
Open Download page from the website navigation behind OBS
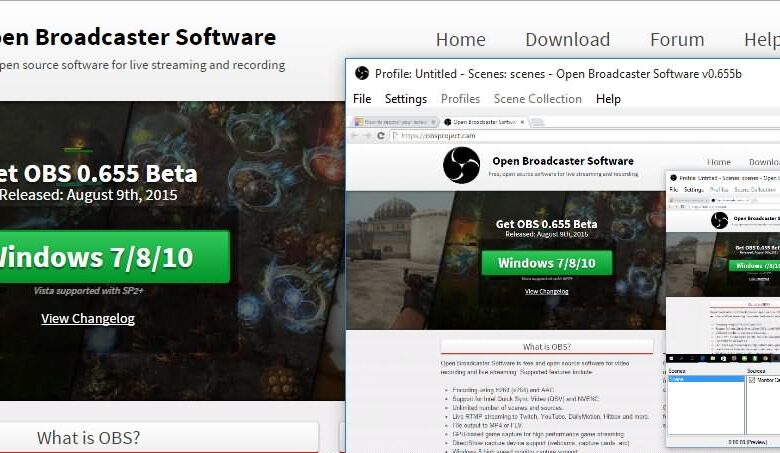[x=568, y=40]
